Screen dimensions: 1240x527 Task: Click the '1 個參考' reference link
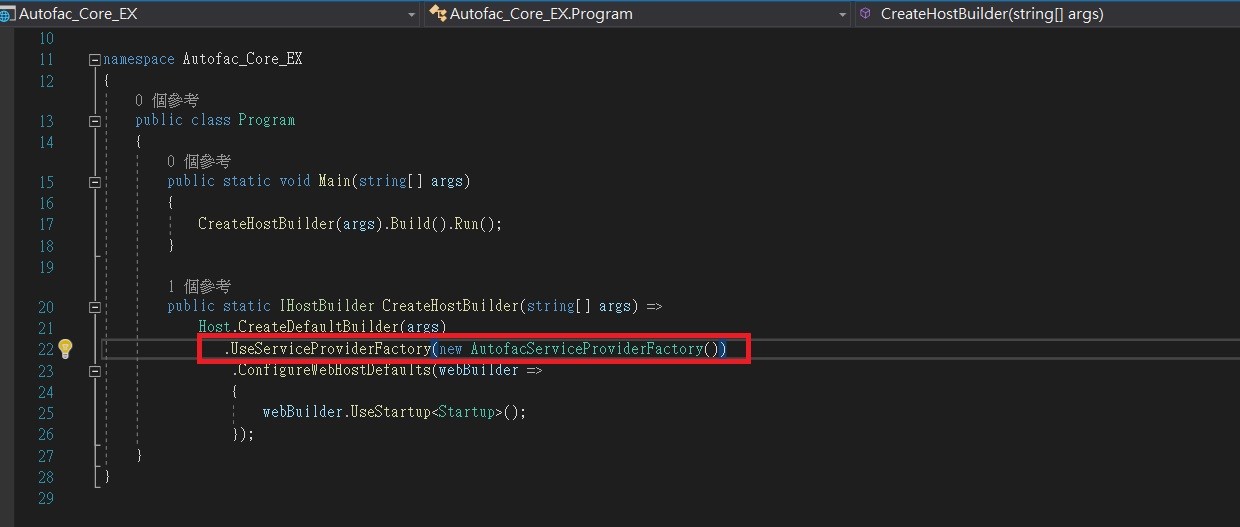click(x=199, y=287)
